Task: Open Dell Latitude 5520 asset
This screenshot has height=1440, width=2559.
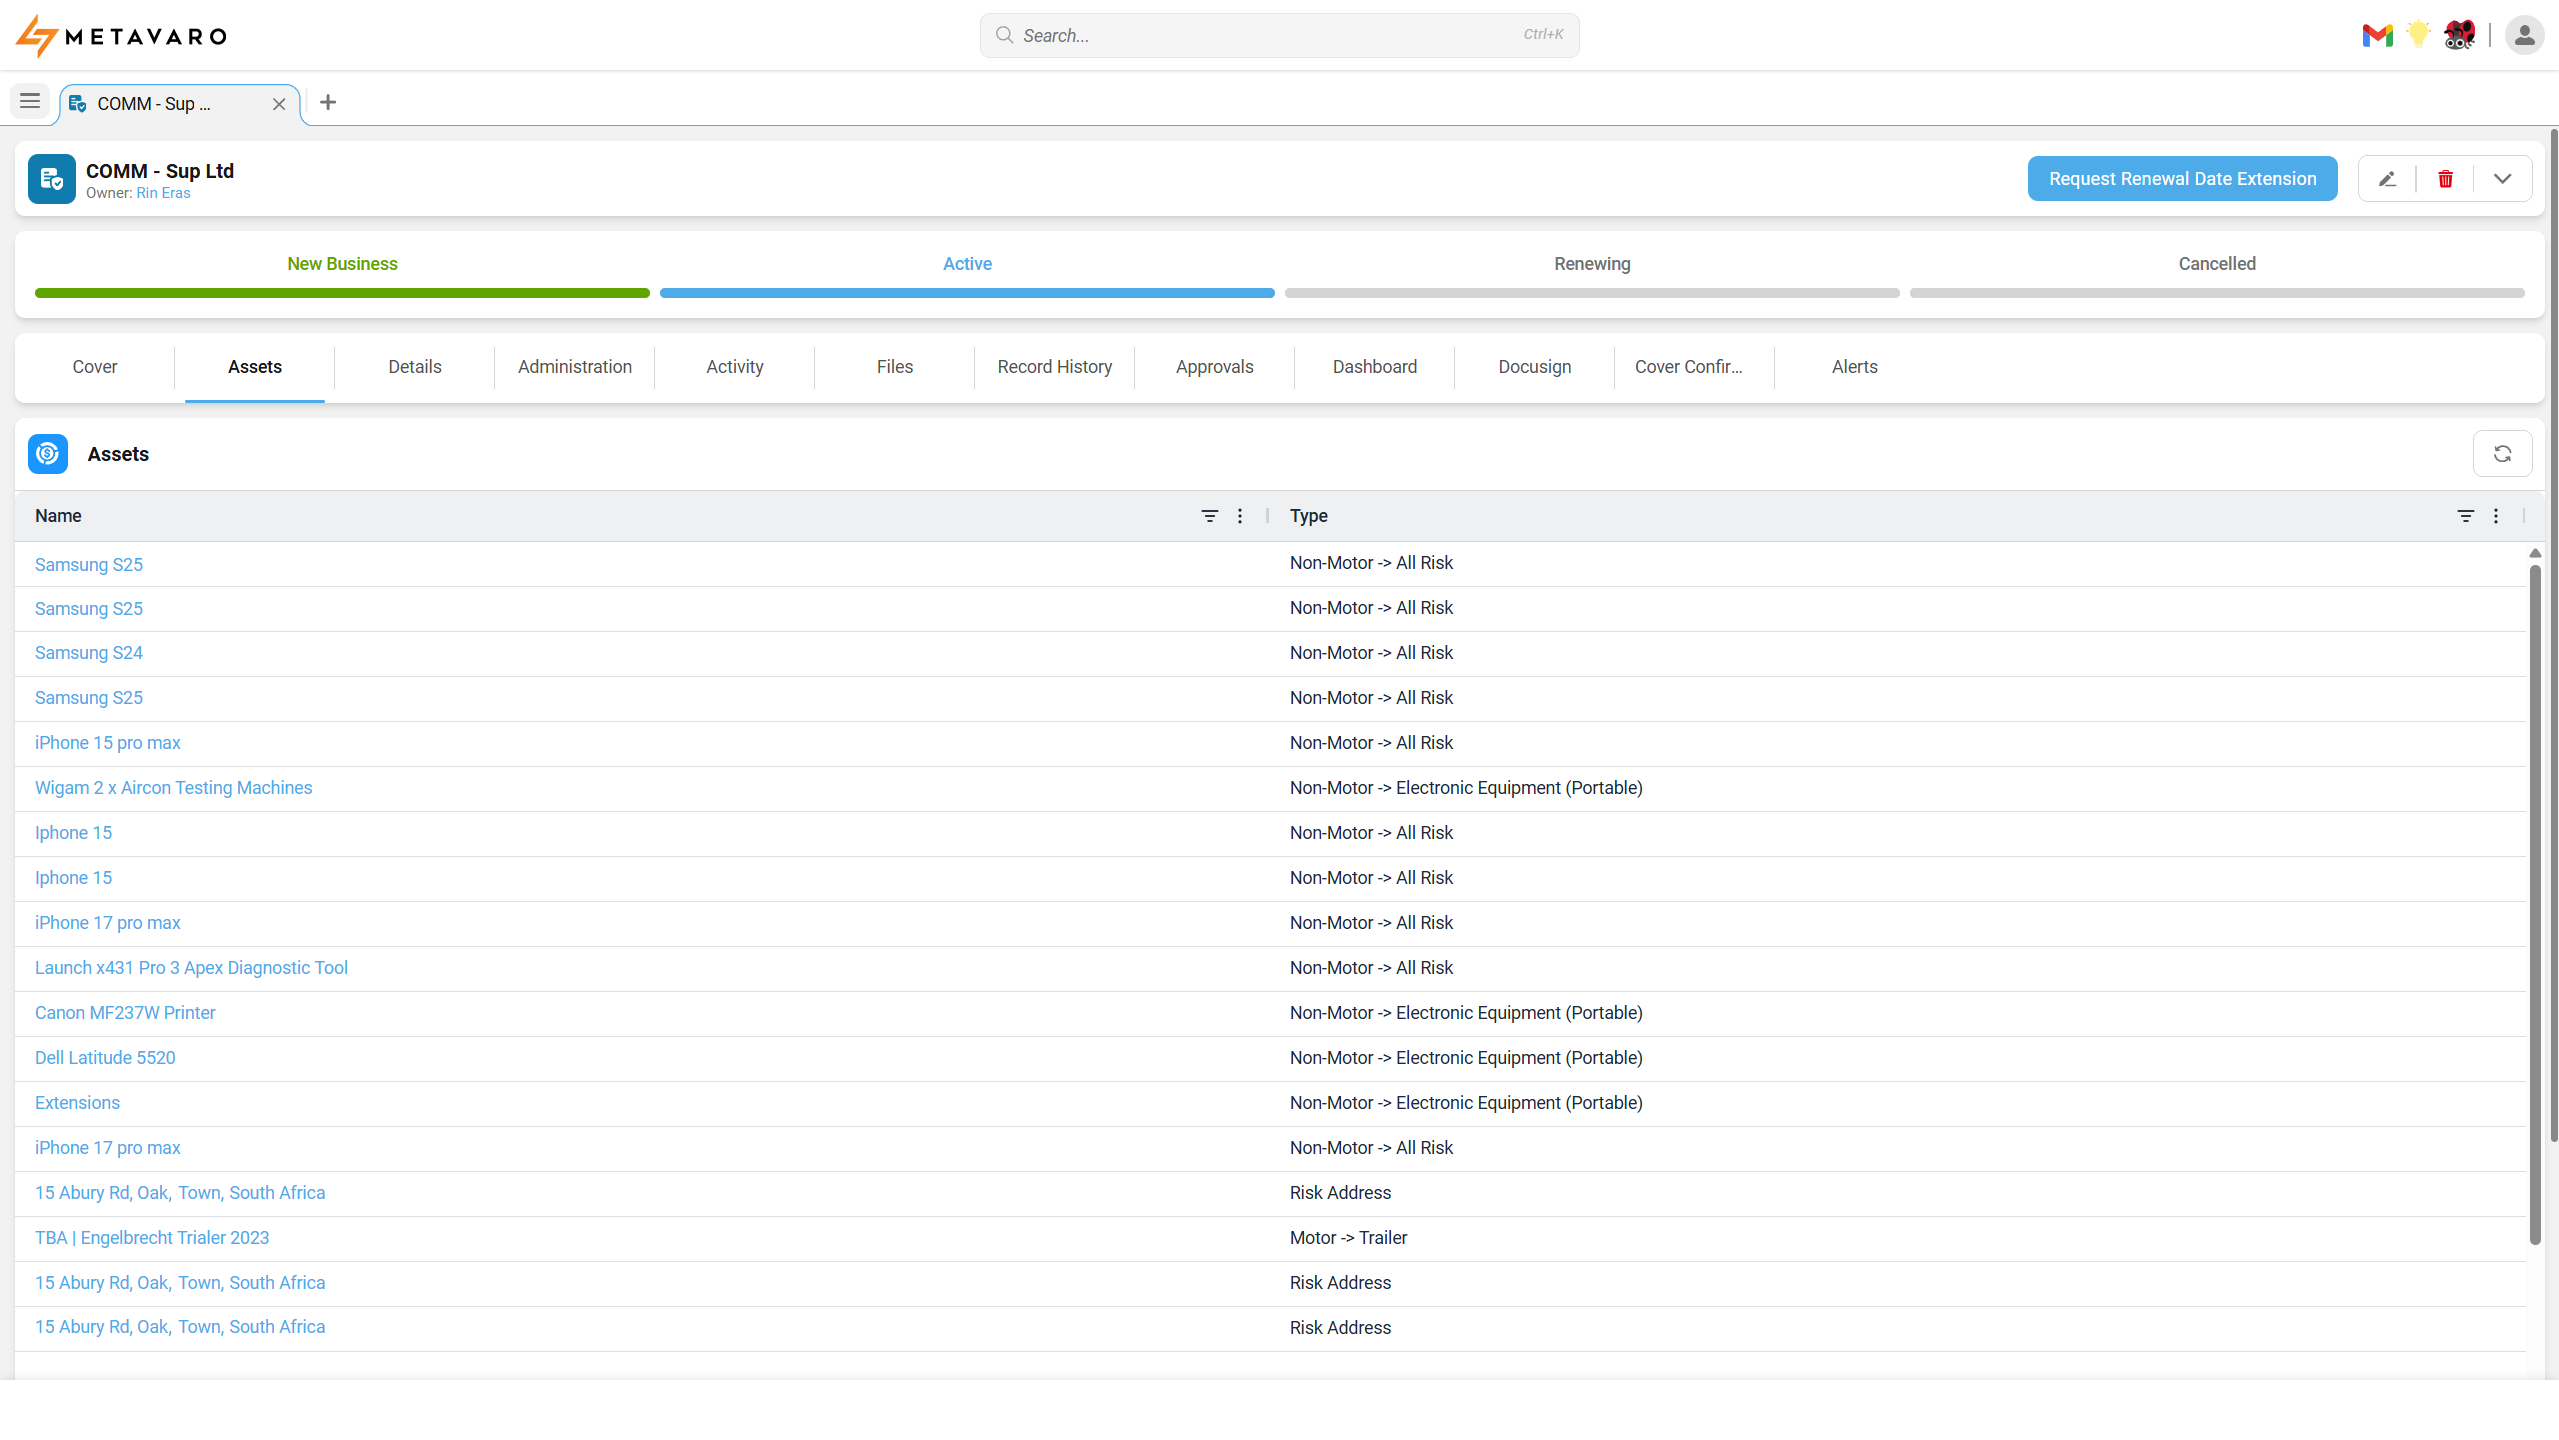Action: [x=105, y=1058]
